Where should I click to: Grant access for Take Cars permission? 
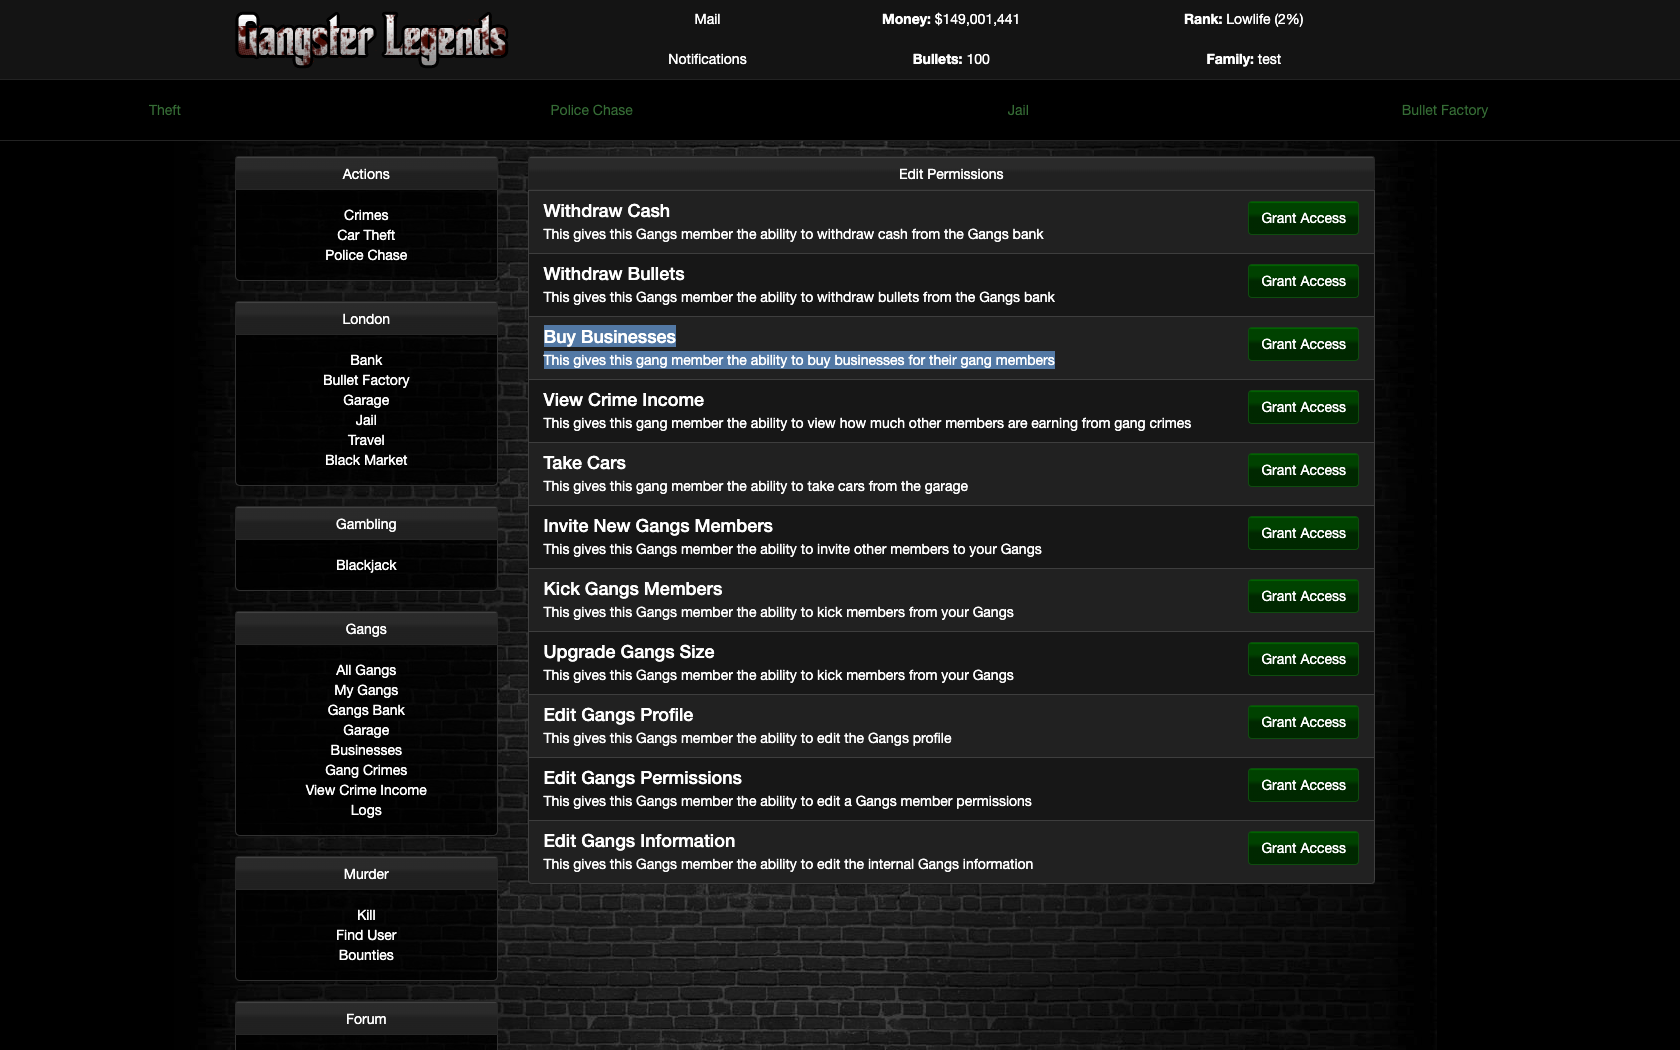(1302, 470)
